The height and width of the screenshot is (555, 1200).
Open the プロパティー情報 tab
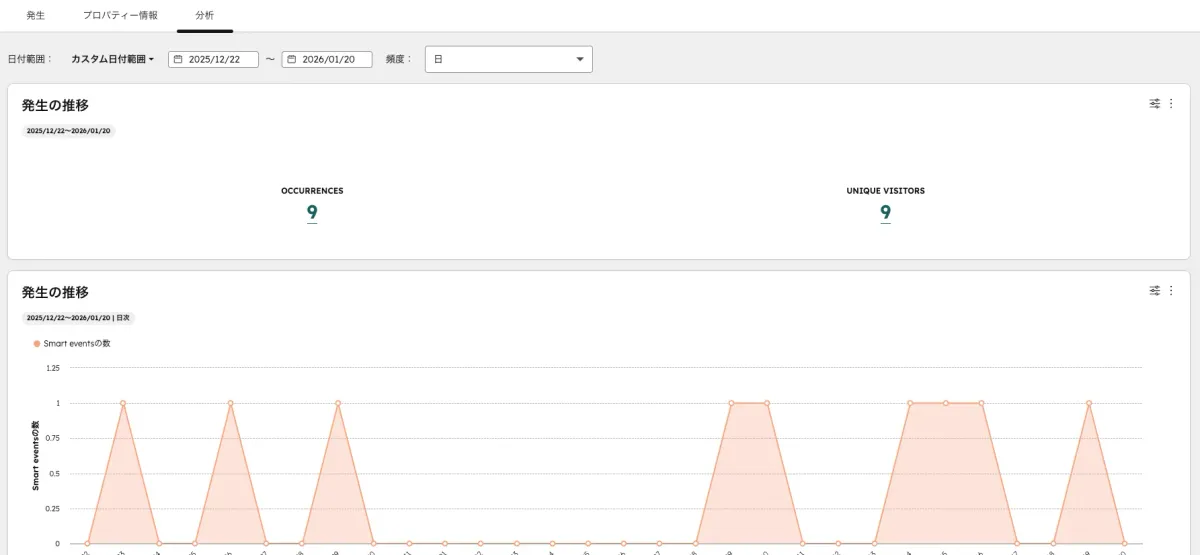pyautogui.click(x=120, y=15)
